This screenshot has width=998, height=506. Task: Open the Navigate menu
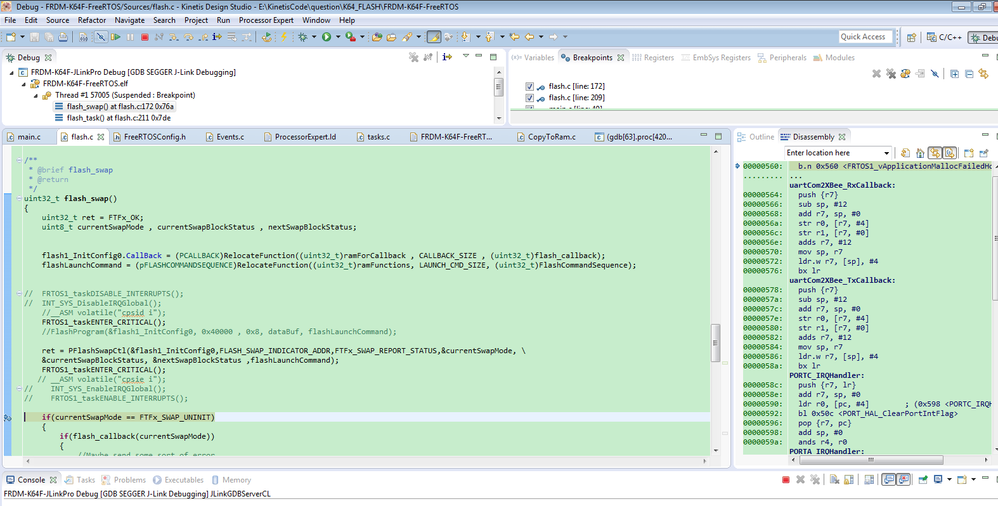(x=129, y=20)
